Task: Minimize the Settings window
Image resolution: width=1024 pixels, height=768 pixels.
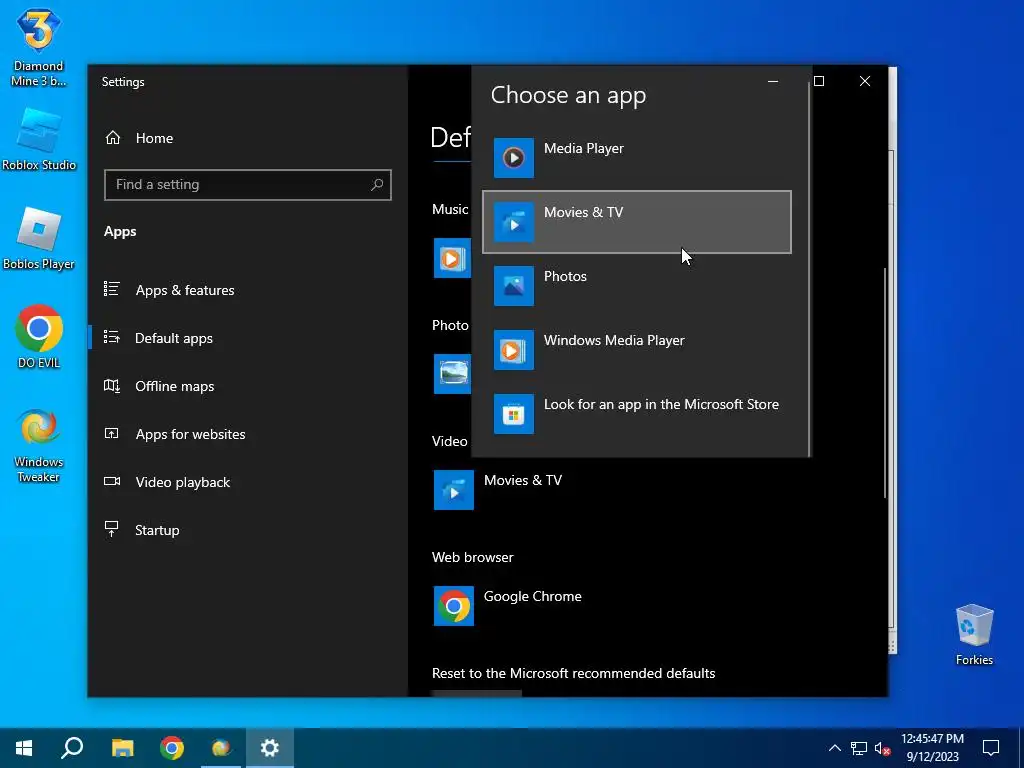Action: pyautogui.click(x=773, y=81)
